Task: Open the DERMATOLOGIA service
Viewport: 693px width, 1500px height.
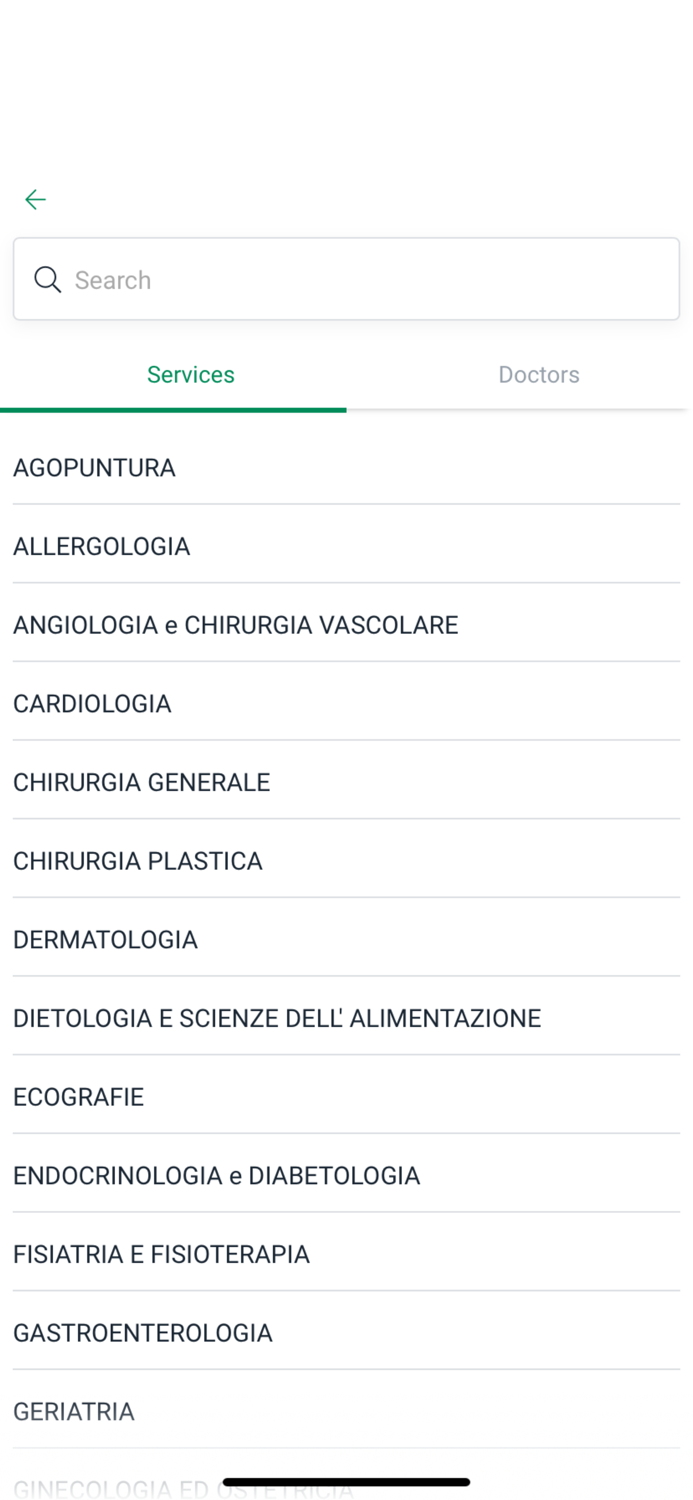Action: (x=105, y=939)
